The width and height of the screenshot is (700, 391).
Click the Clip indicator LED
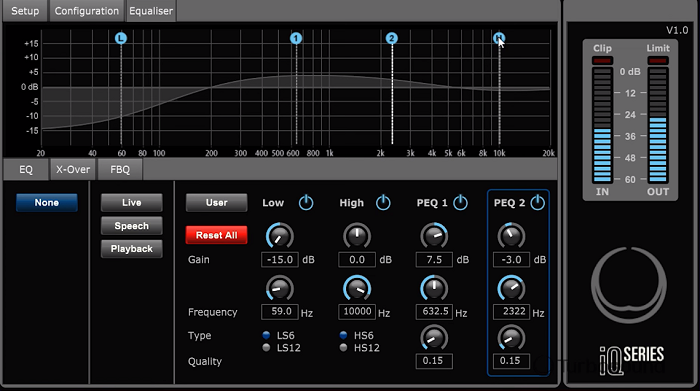(x=602, y=60)
